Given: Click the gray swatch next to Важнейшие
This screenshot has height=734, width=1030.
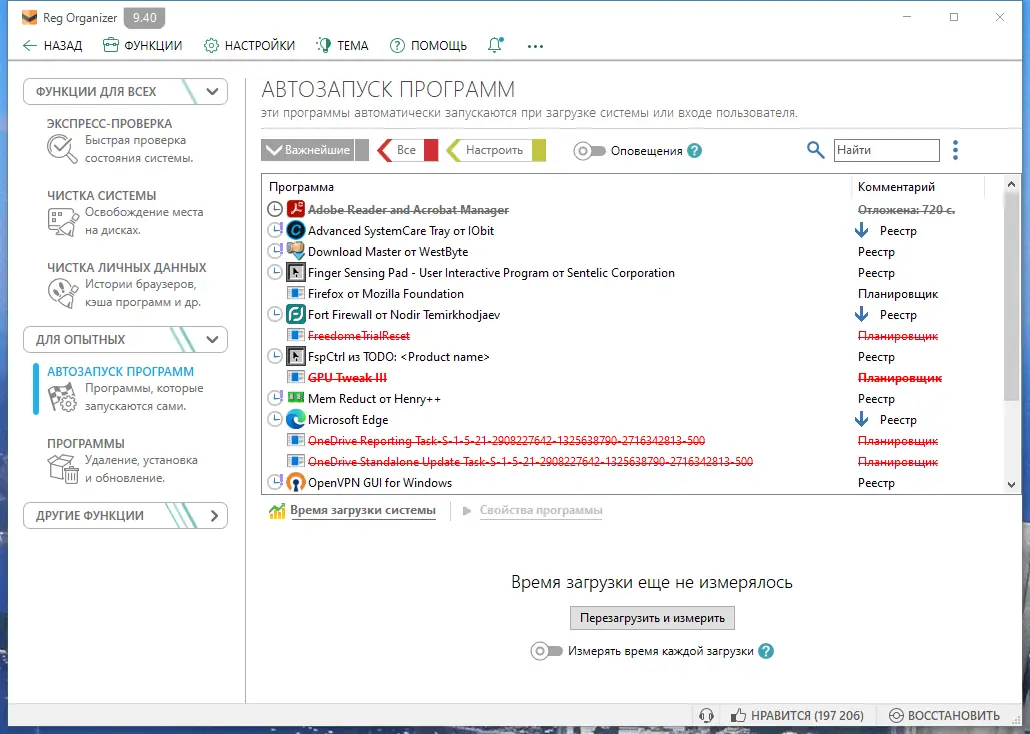Looking at the screenshot, I should coord(362,150).
